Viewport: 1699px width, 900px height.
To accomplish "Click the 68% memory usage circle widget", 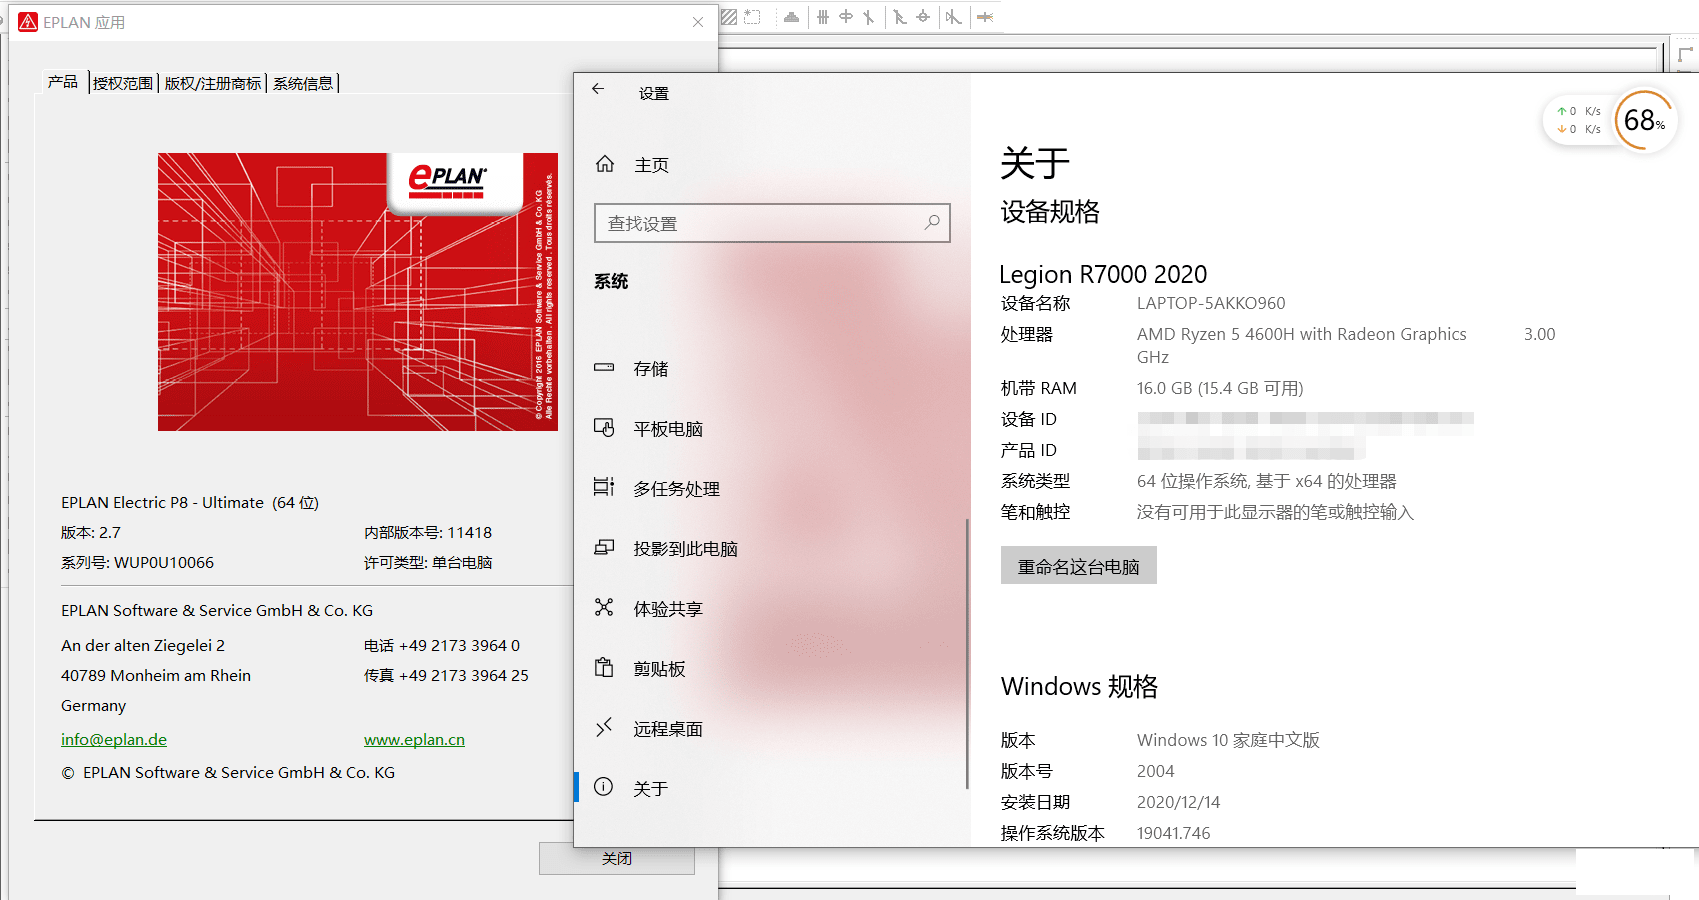I will click(1644, 120).
